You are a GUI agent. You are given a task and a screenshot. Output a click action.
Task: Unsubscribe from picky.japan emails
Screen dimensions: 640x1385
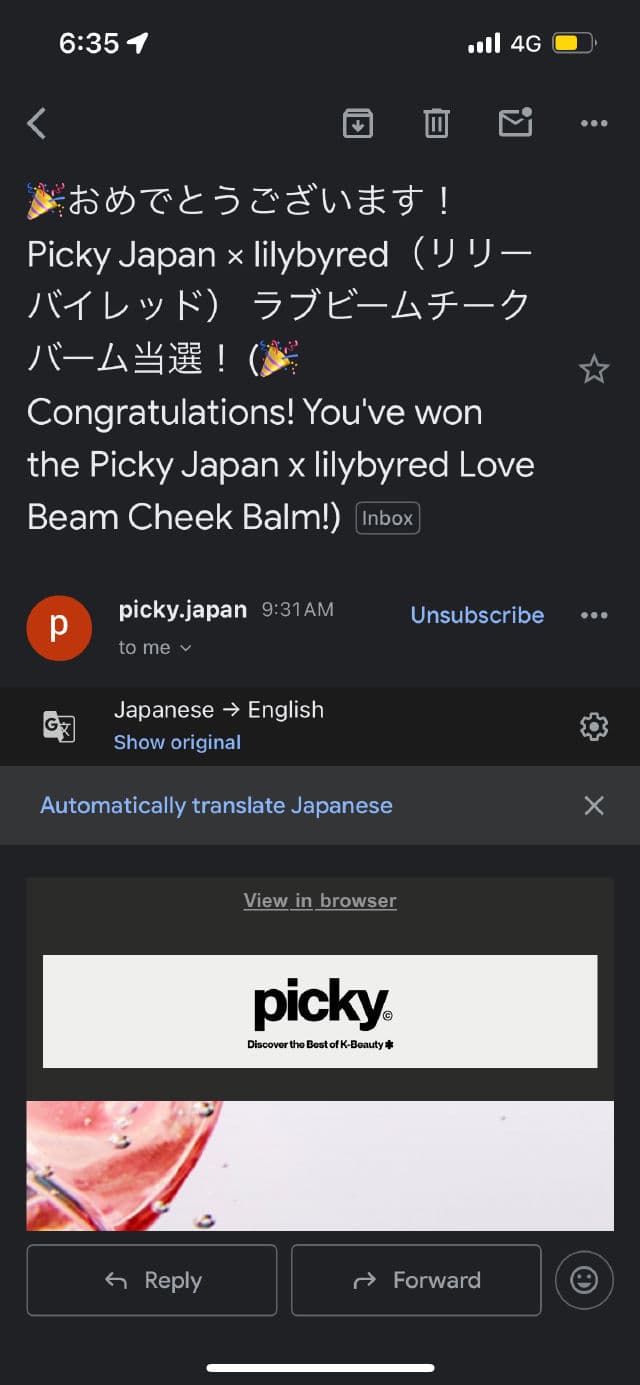click(x=477, y=615)
